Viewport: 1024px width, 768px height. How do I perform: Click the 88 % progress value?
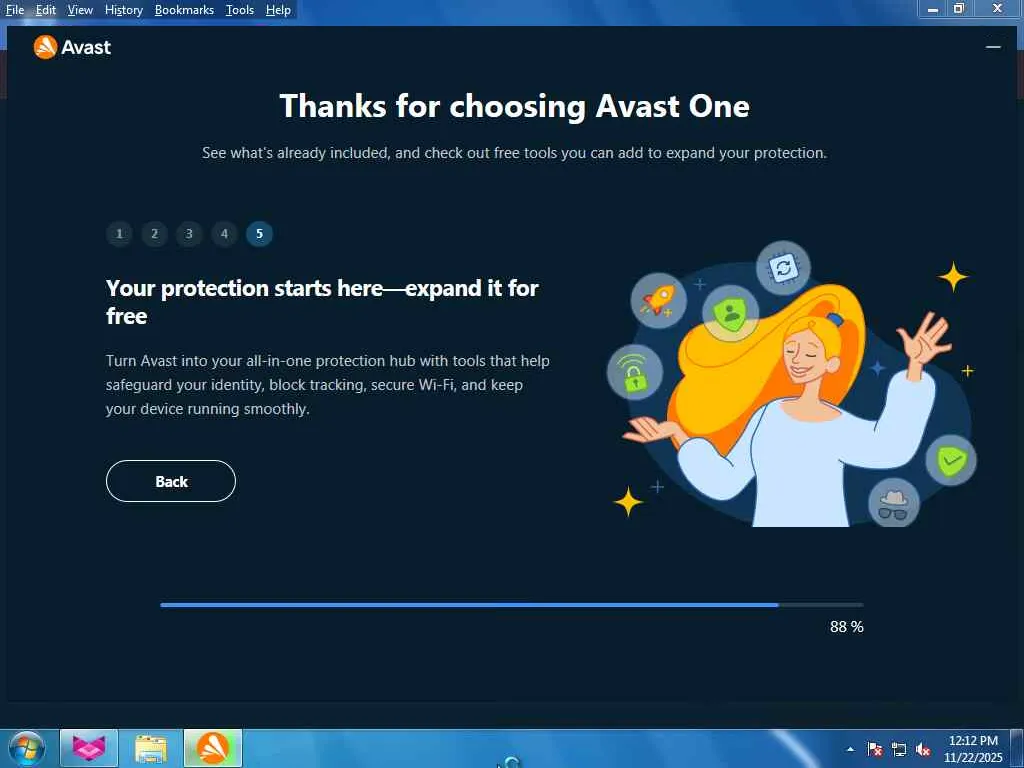coord(846,627)
